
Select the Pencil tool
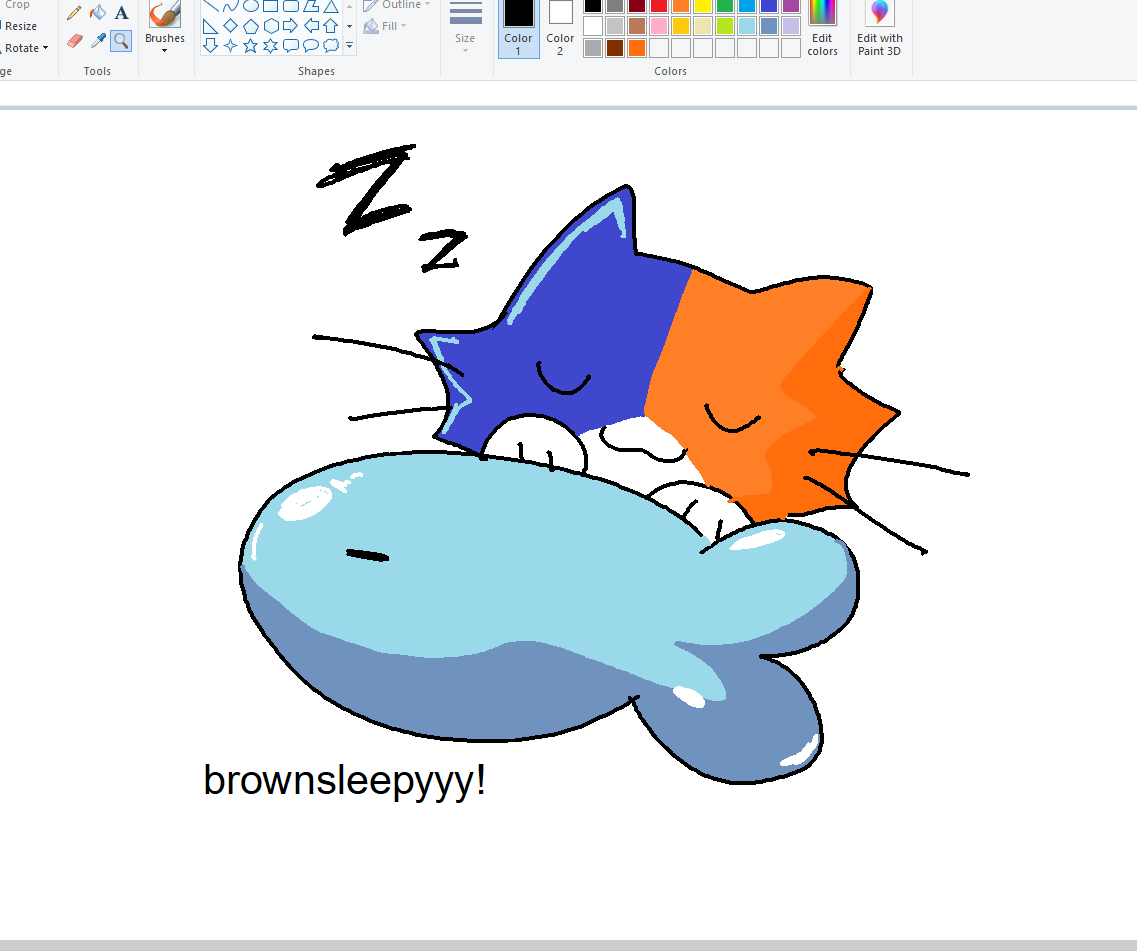click(74, 13)
